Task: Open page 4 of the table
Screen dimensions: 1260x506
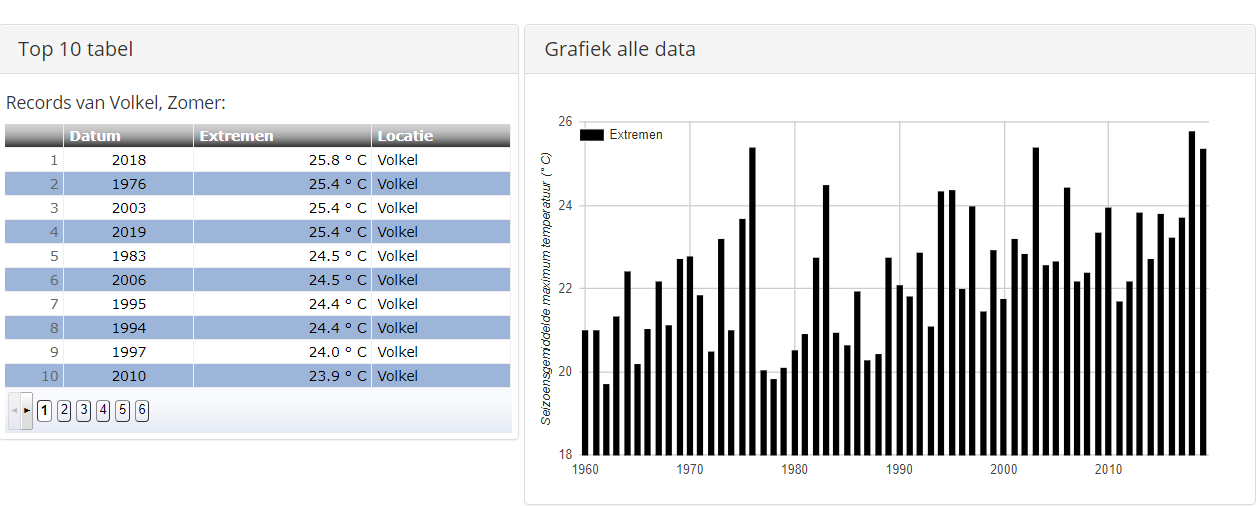Action: 103,410
